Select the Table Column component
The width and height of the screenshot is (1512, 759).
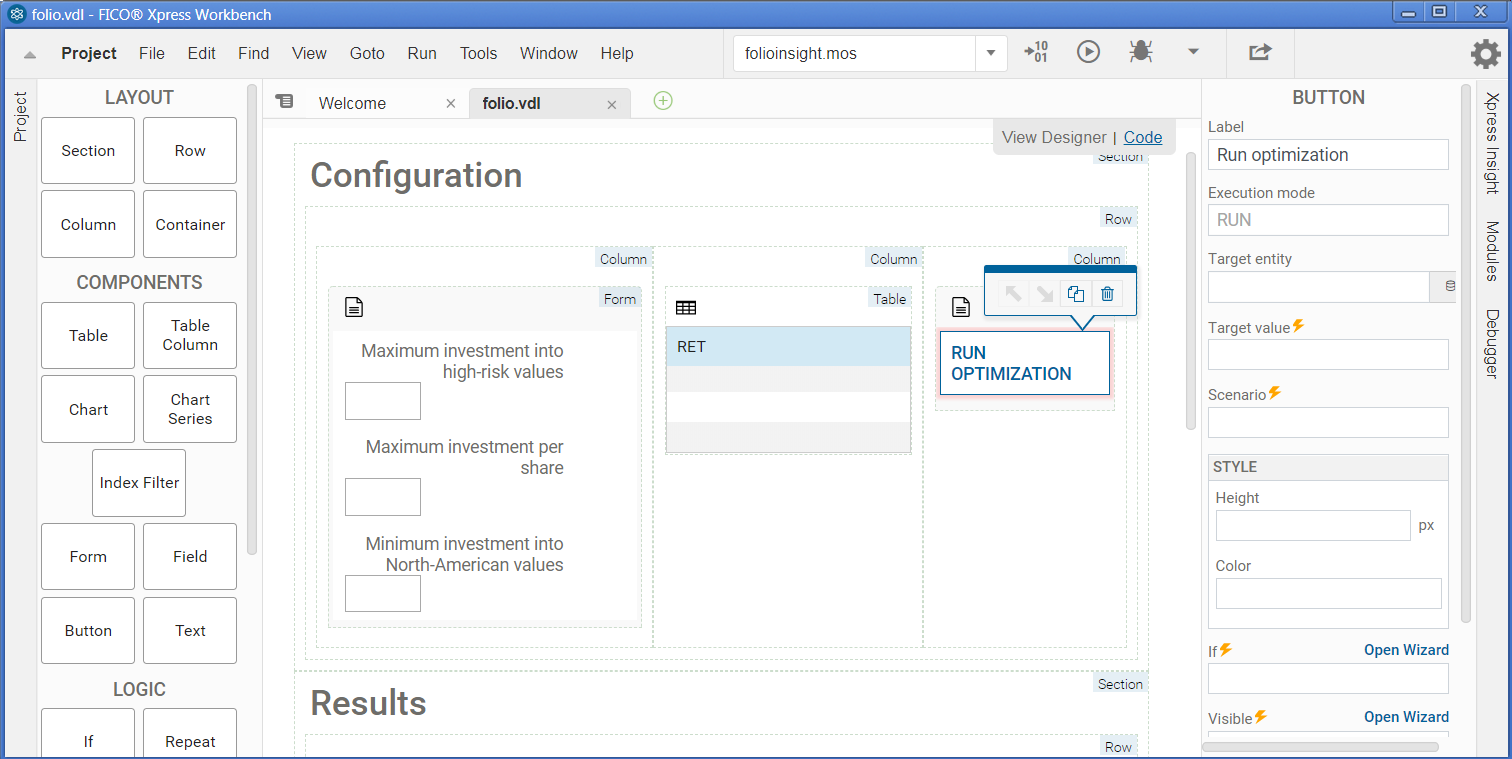(x=190, y=336)
